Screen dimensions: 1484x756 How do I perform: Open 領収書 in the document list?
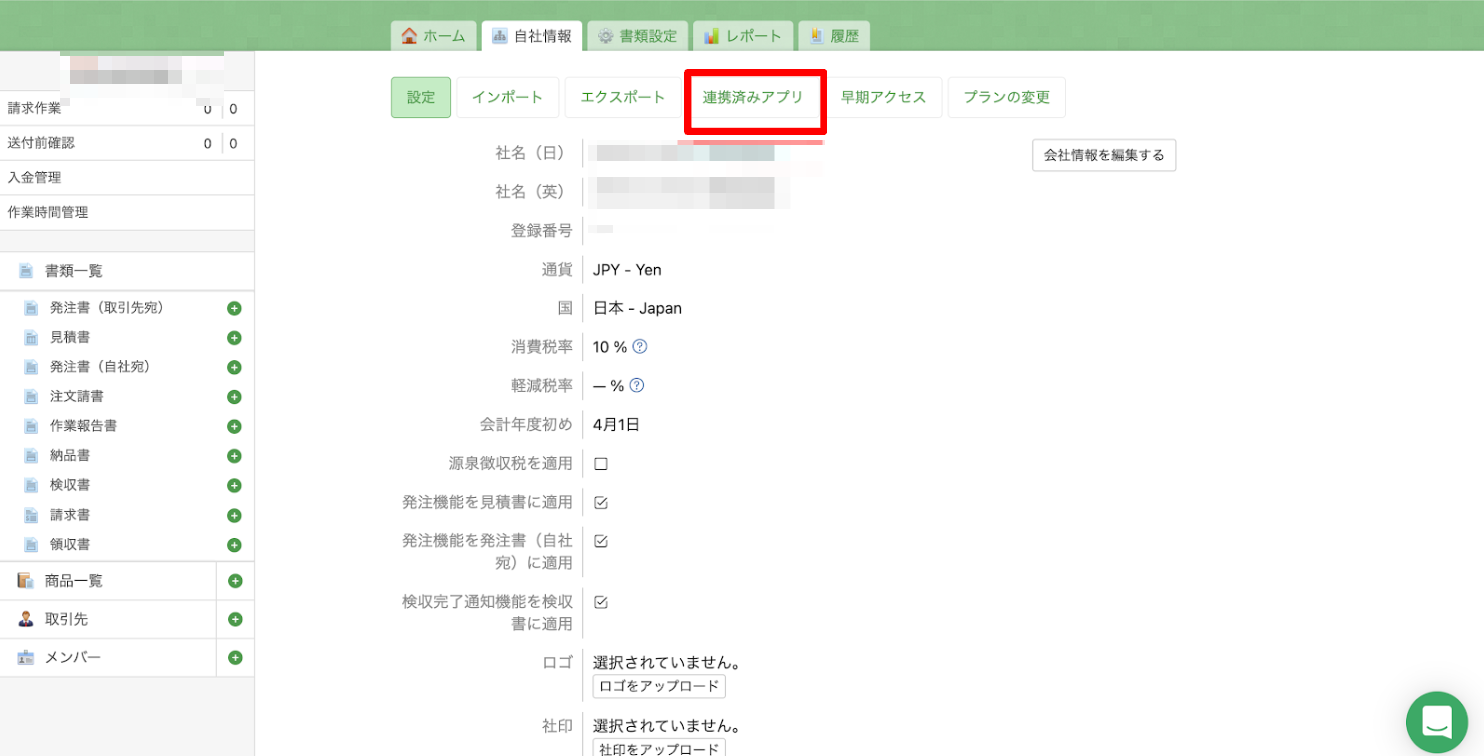tap(70, 545)
